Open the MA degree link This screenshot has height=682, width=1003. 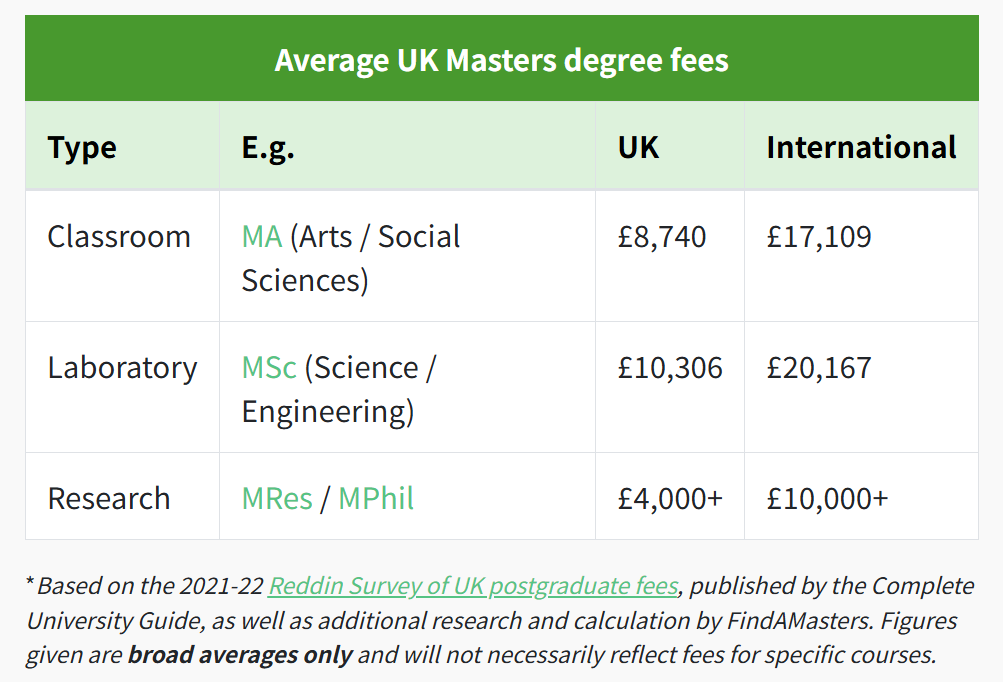(262, 237)
